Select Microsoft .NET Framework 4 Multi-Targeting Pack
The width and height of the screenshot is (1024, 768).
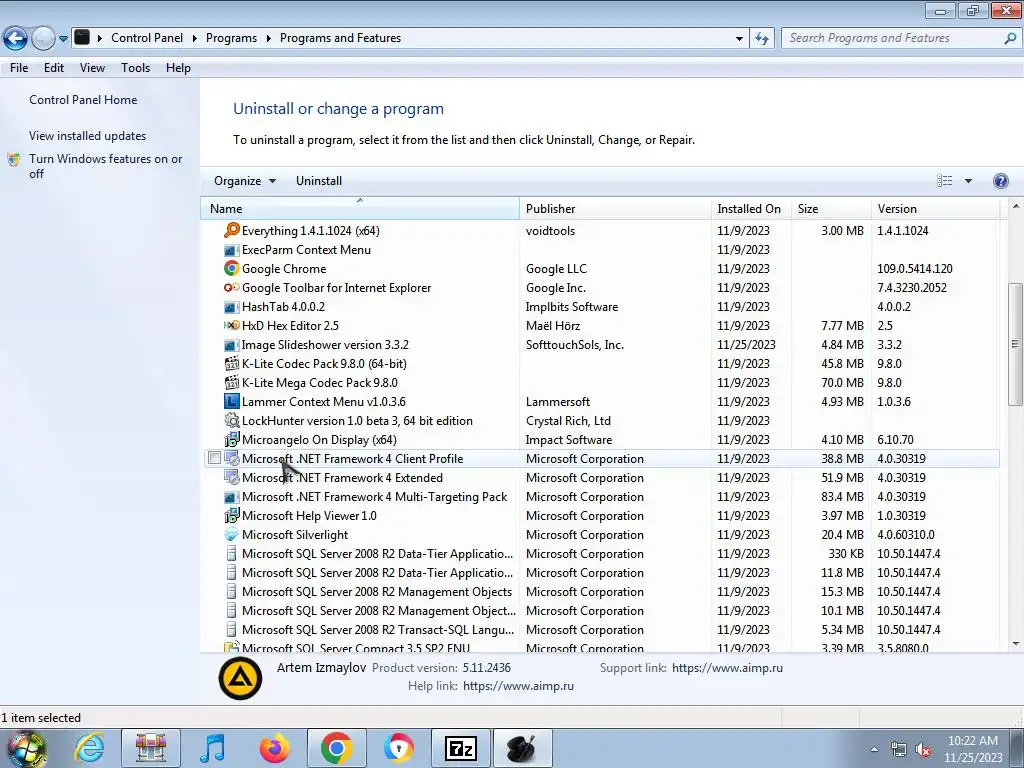point(600,497)
